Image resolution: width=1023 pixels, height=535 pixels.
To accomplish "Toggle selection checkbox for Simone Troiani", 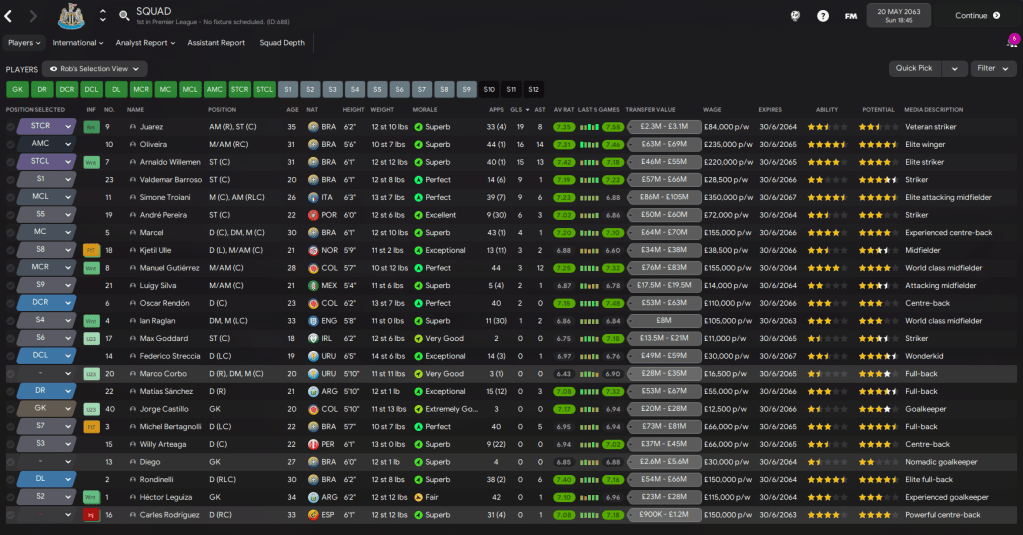I will point(11,197).
